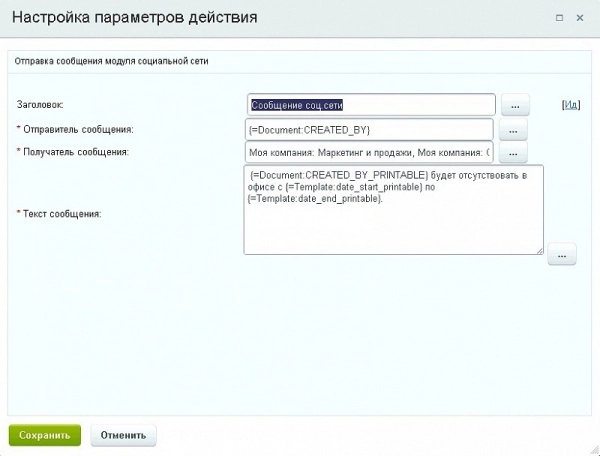Screen dimensions: 600x456
Task: Click the textarea resize handle corner
Action: [x=539, y=250]
